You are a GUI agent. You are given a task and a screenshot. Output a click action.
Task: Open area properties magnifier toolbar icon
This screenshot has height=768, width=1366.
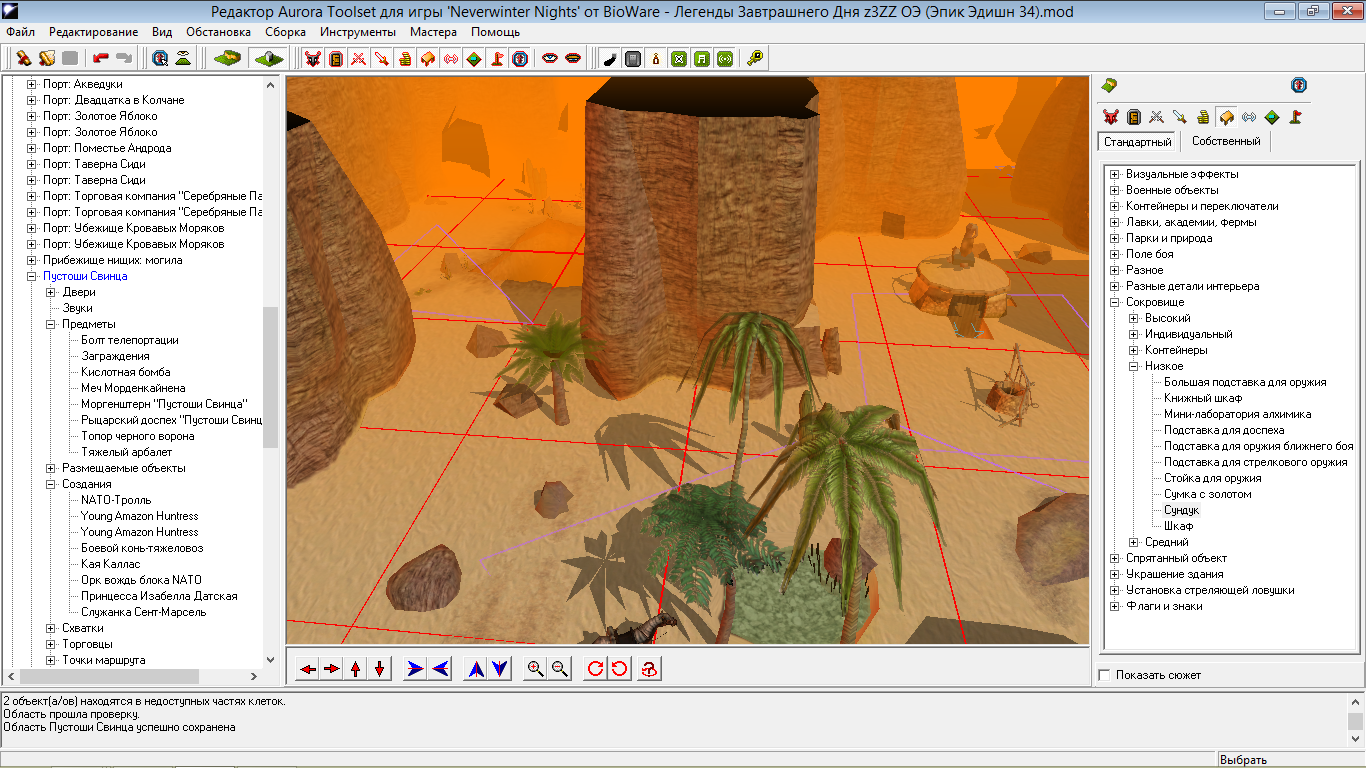pyautogui.click(x=160, y=58)
